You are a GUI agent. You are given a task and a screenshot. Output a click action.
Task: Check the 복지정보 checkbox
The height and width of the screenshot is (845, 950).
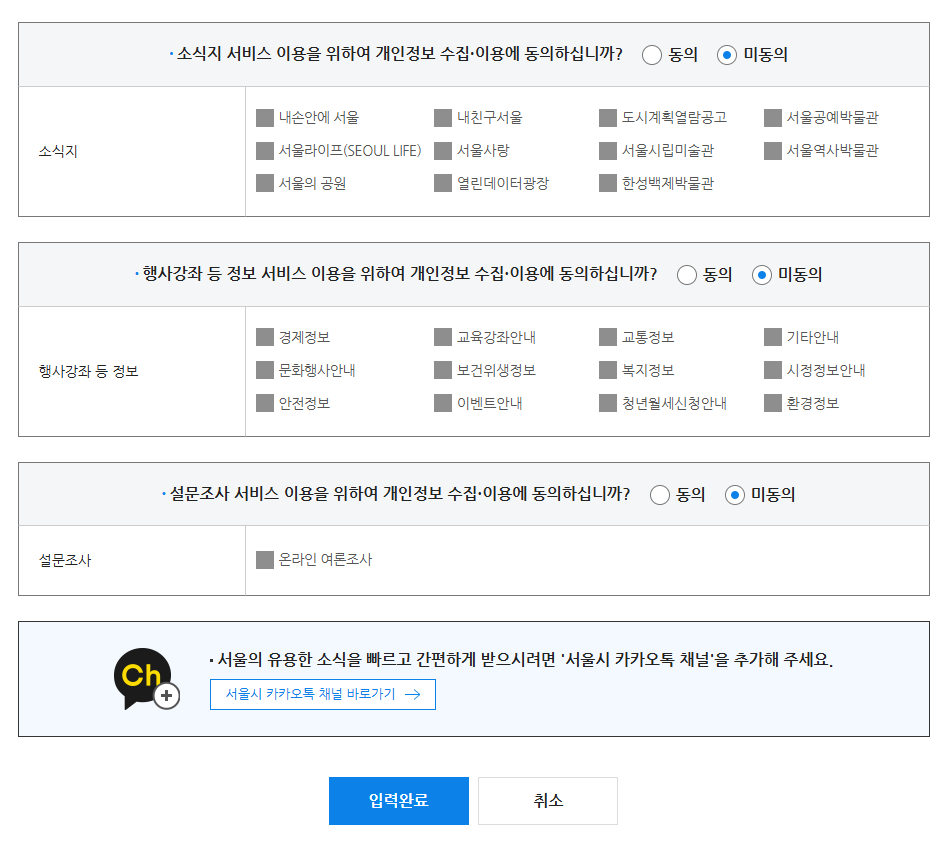pos(608,370)
